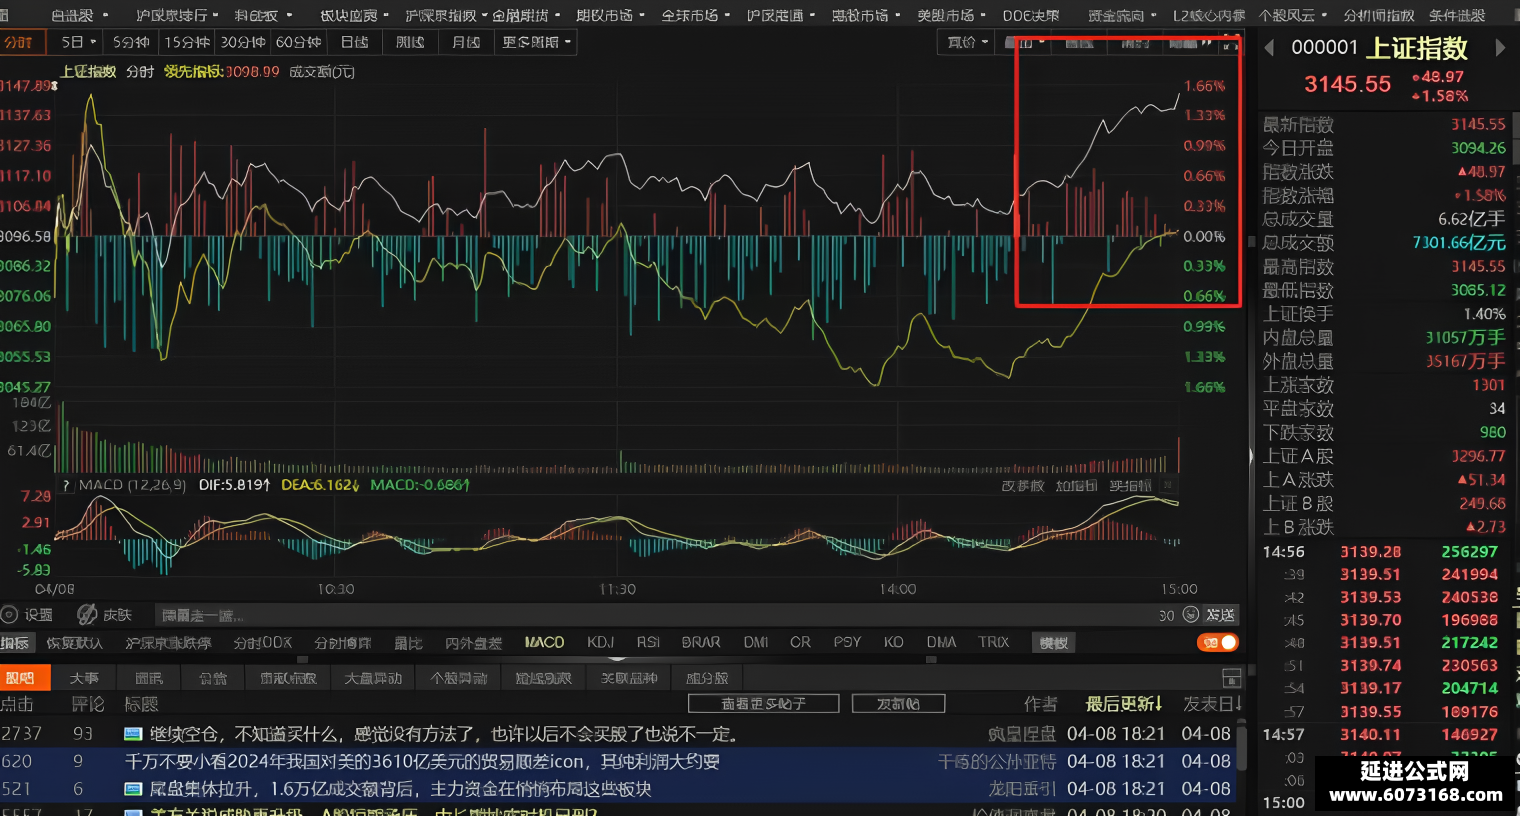Switch to the 15-minute chart tab
The width and height of the screenshot is (1520, 816).
pos(187,42)
